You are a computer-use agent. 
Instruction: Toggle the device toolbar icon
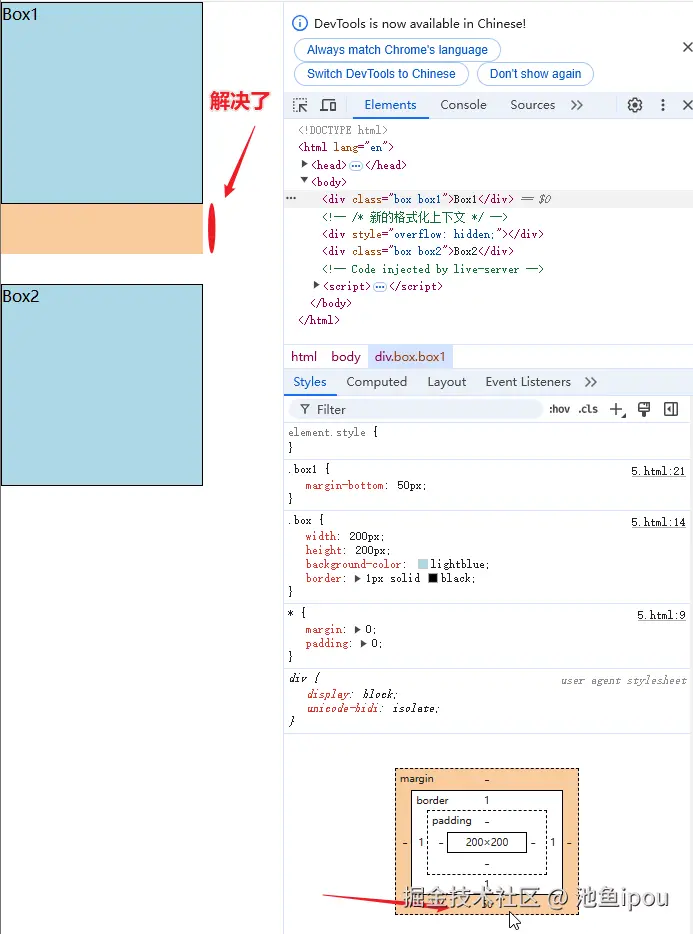pos(328,105)
